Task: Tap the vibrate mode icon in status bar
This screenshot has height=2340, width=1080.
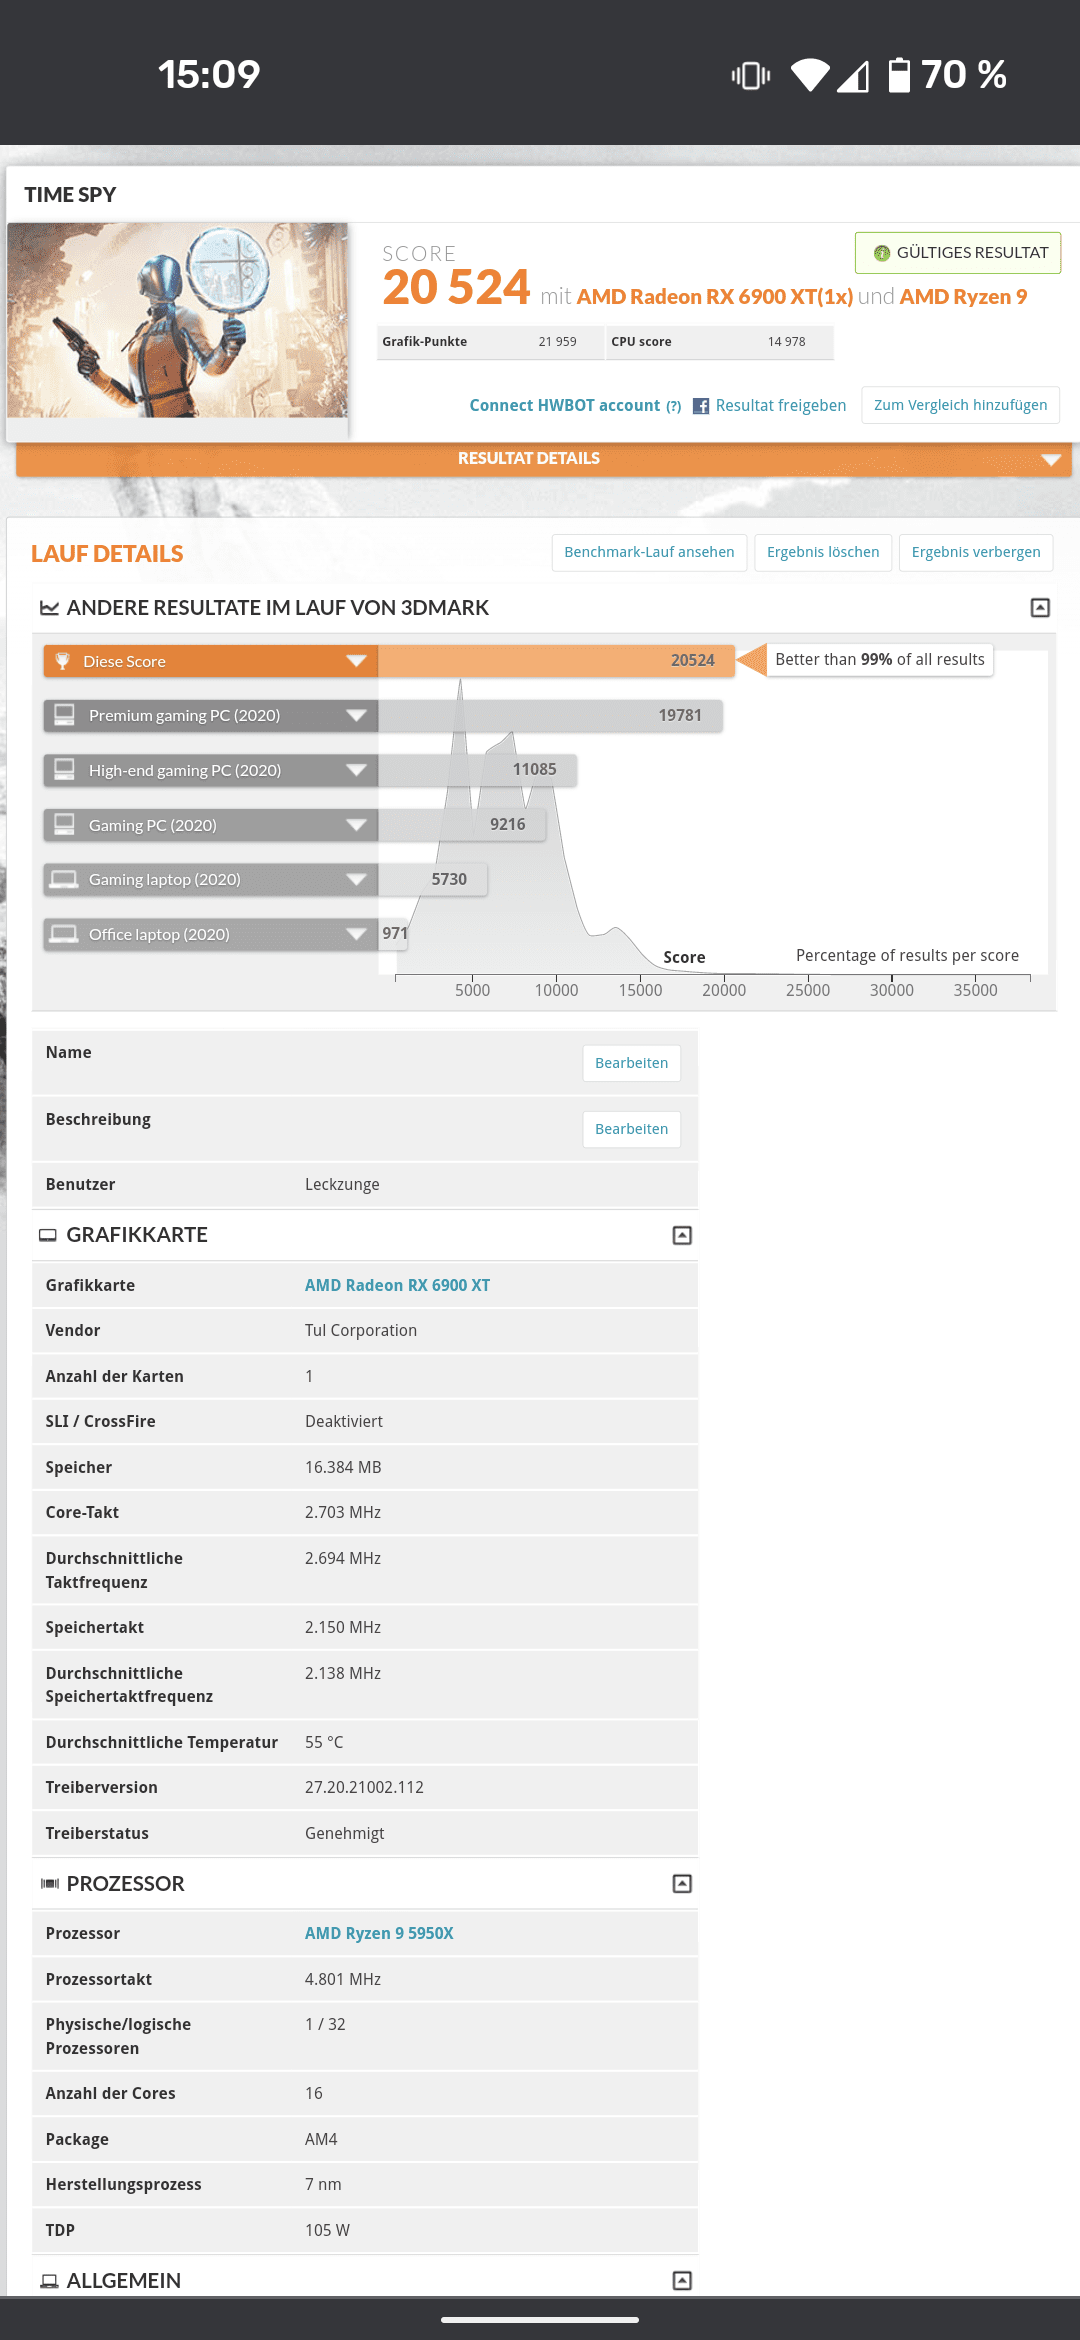Action: tap(751, 75)
